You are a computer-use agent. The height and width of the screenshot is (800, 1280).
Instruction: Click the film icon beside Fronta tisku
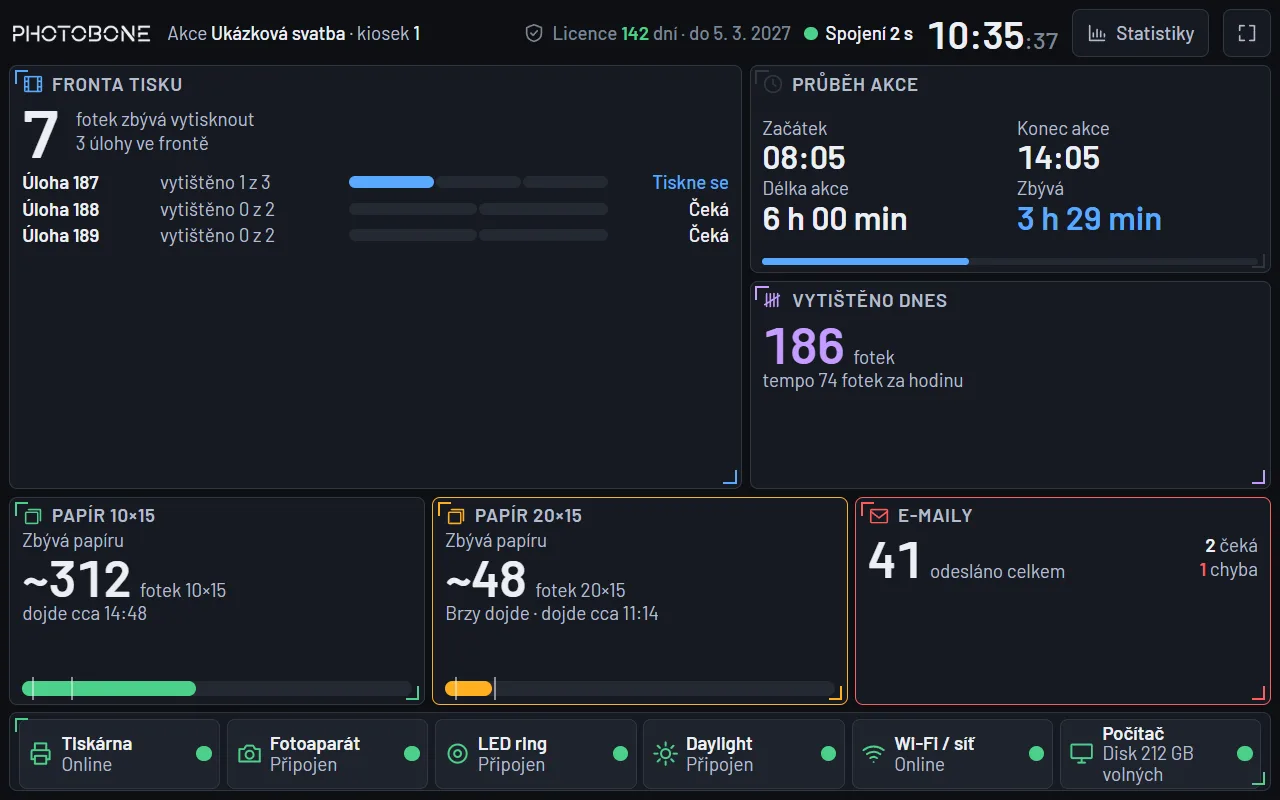click(x=34, y=84)
